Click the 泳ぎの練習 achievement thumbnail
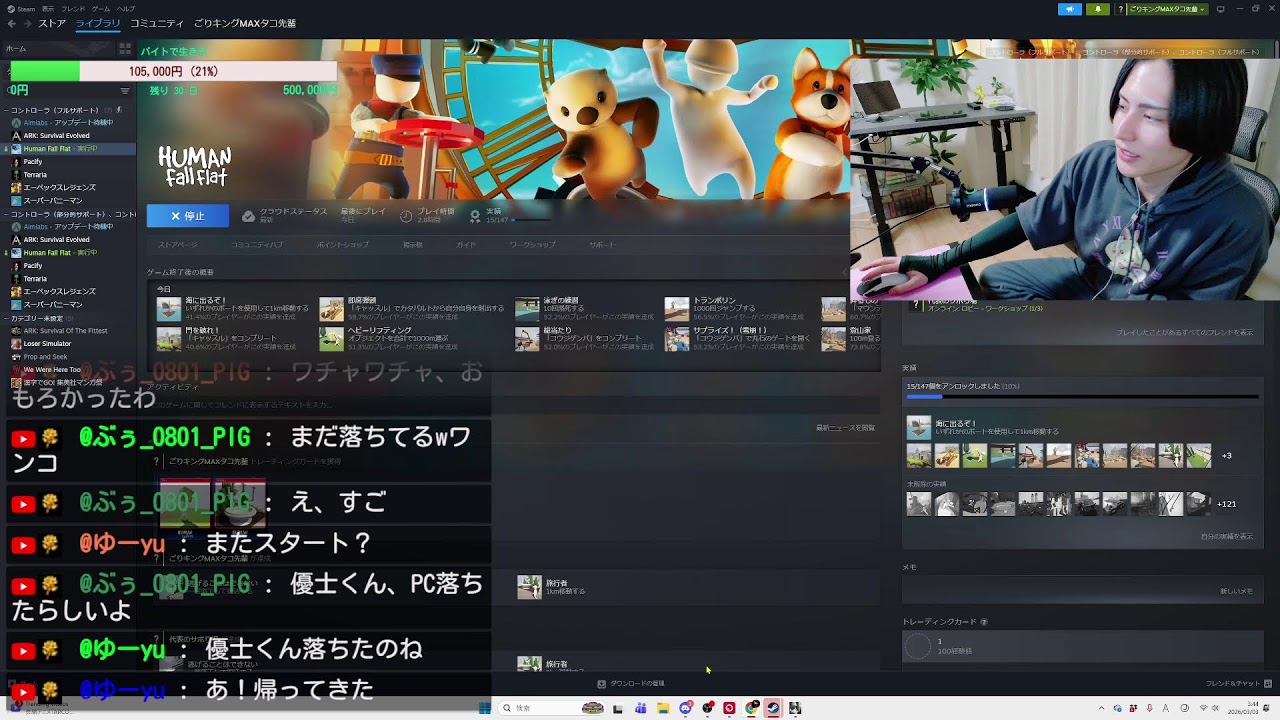The image size is (1280, 720). coord(527,309)
